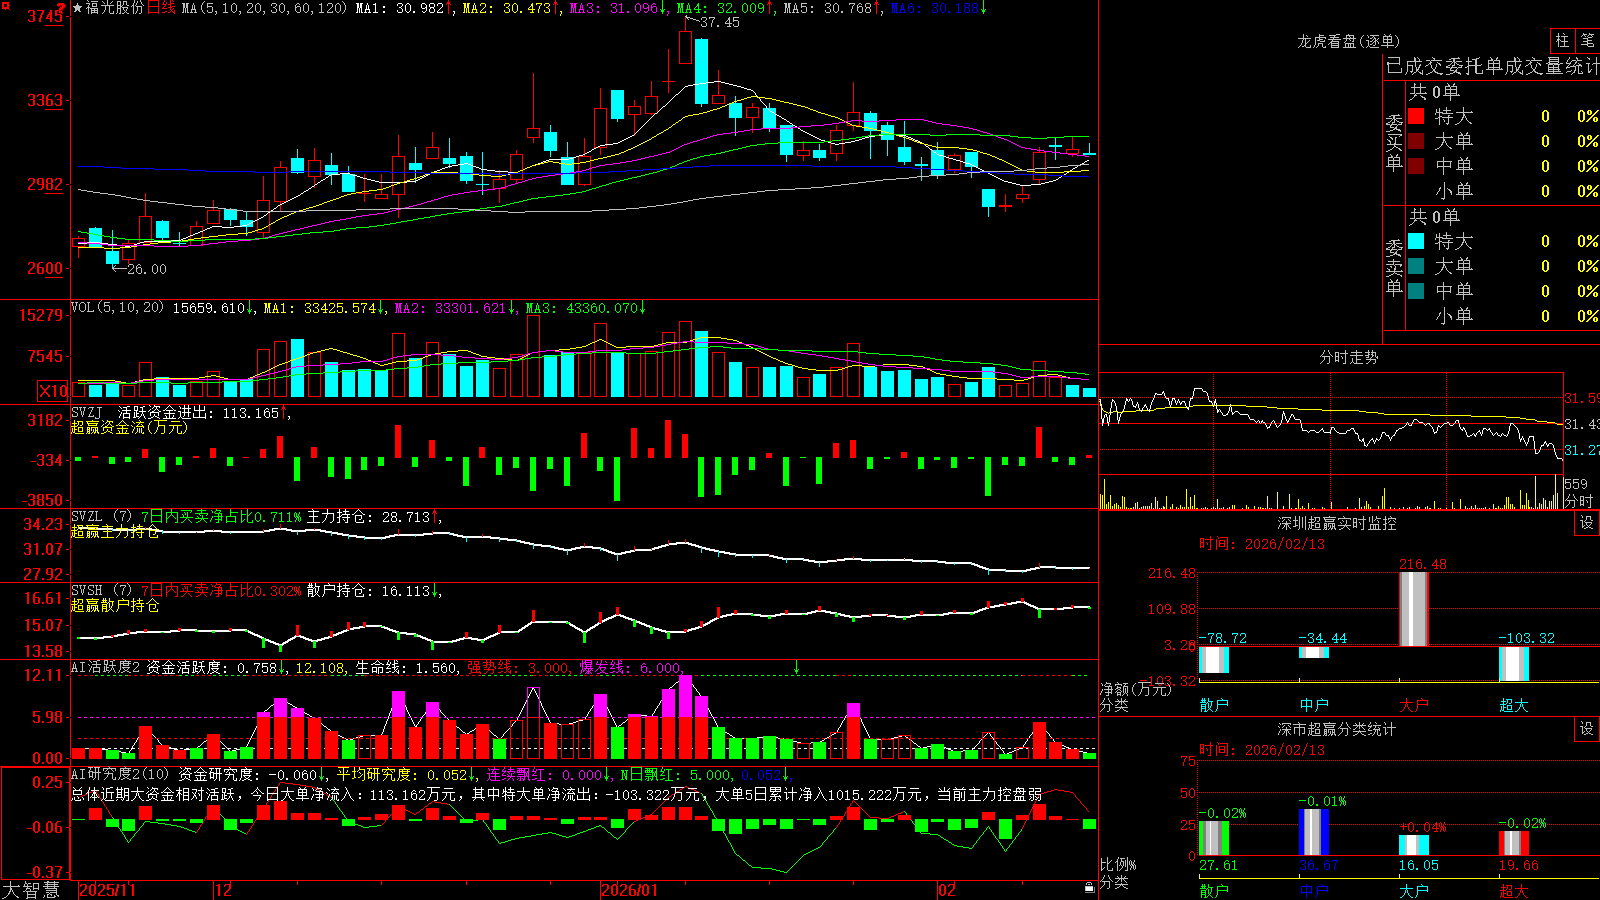1600x900 pixels.
Task: Click the 散户 27.61 green bar in 深市超赢分类统计
Action: [x=1213, y=838]
